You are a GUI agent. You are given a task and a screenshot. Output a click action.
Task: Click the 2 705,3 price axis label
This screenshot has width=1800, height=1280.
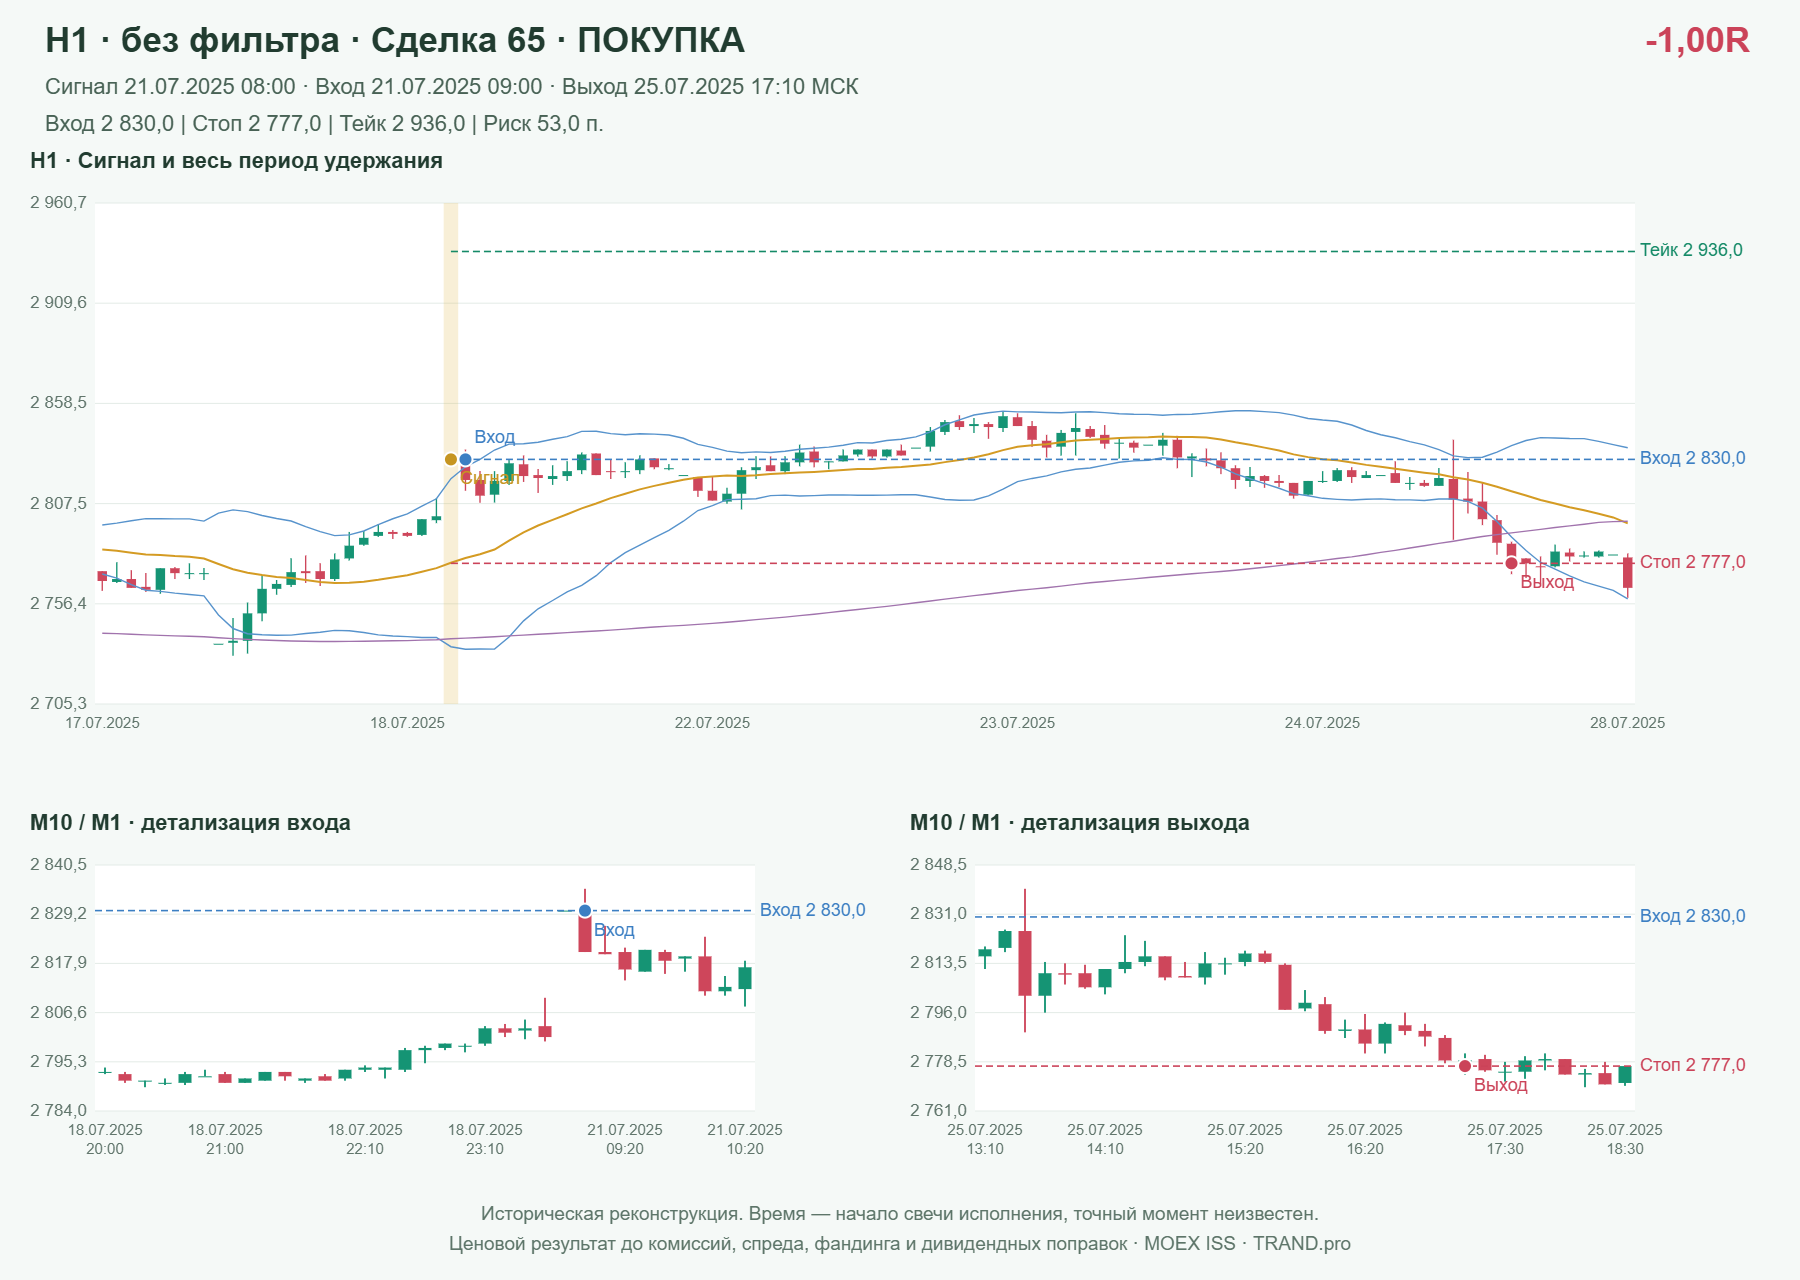[x=58, y=704]
